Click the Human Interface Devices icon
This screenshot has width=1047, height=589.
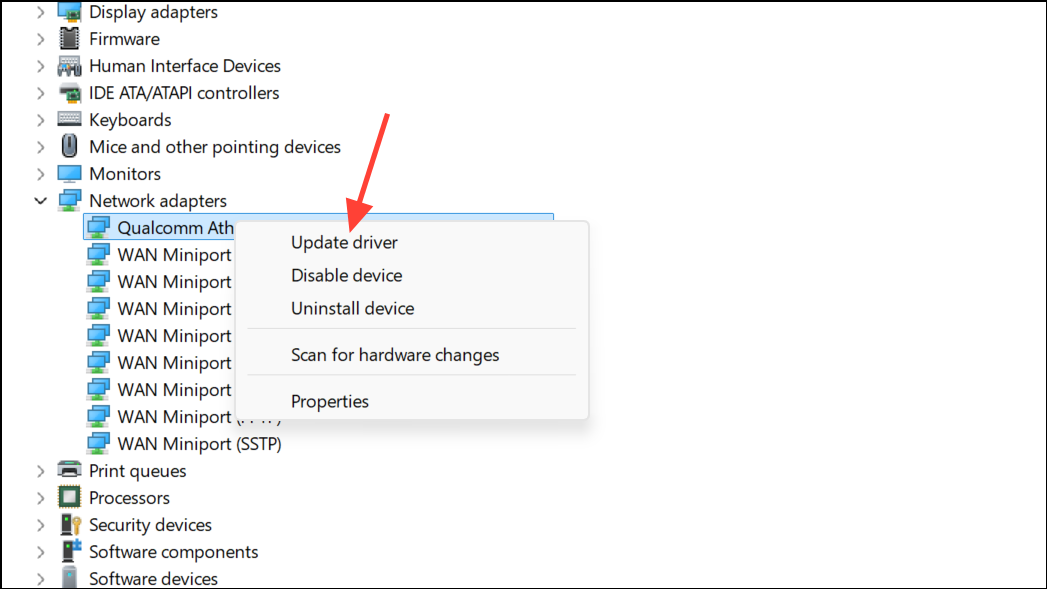click(x=69, y=66)
